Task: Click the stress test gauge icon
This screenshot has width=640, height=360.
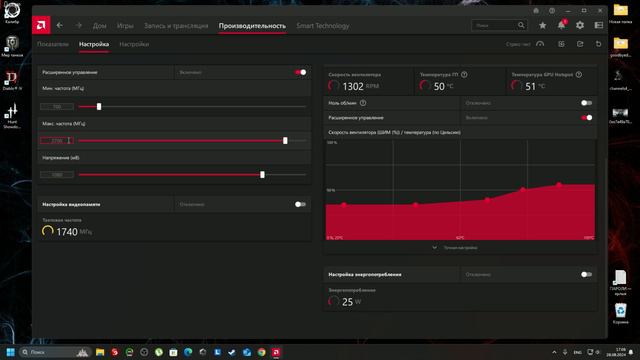Action: coord(540,44)
